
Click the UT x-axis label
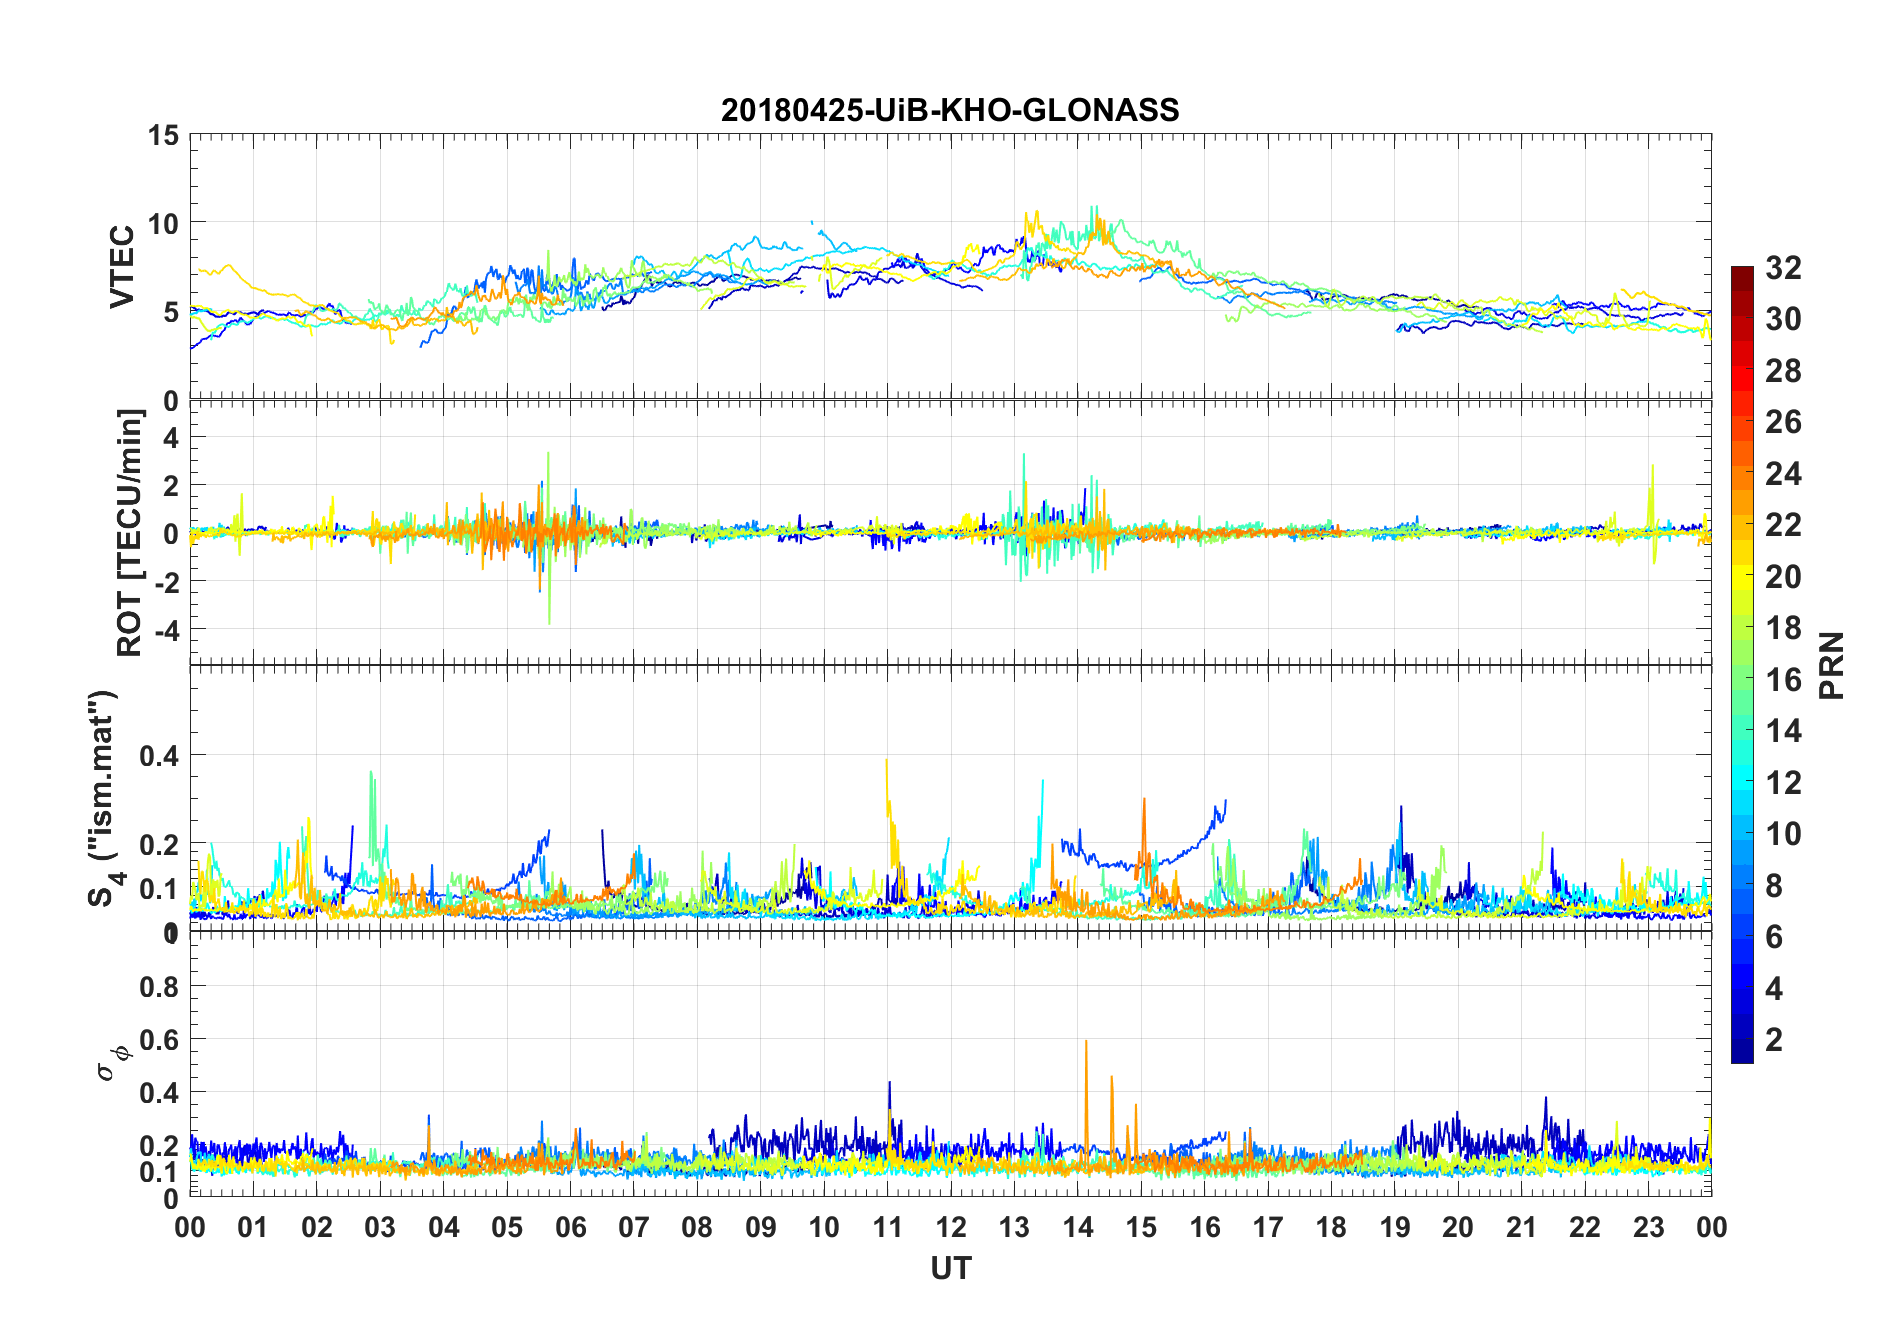point(950,1268)
